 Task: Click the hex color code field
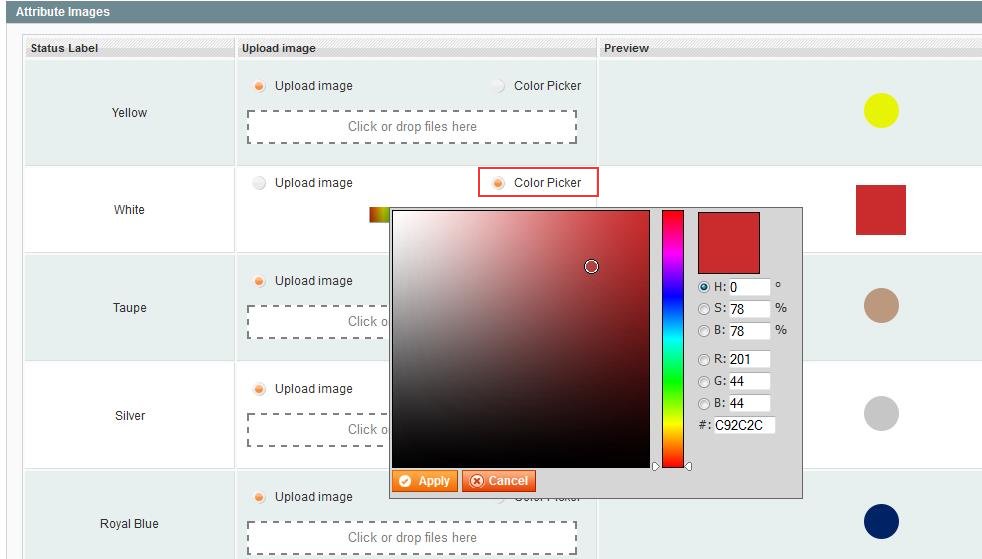pyautogui.click(x=744, y=425)
